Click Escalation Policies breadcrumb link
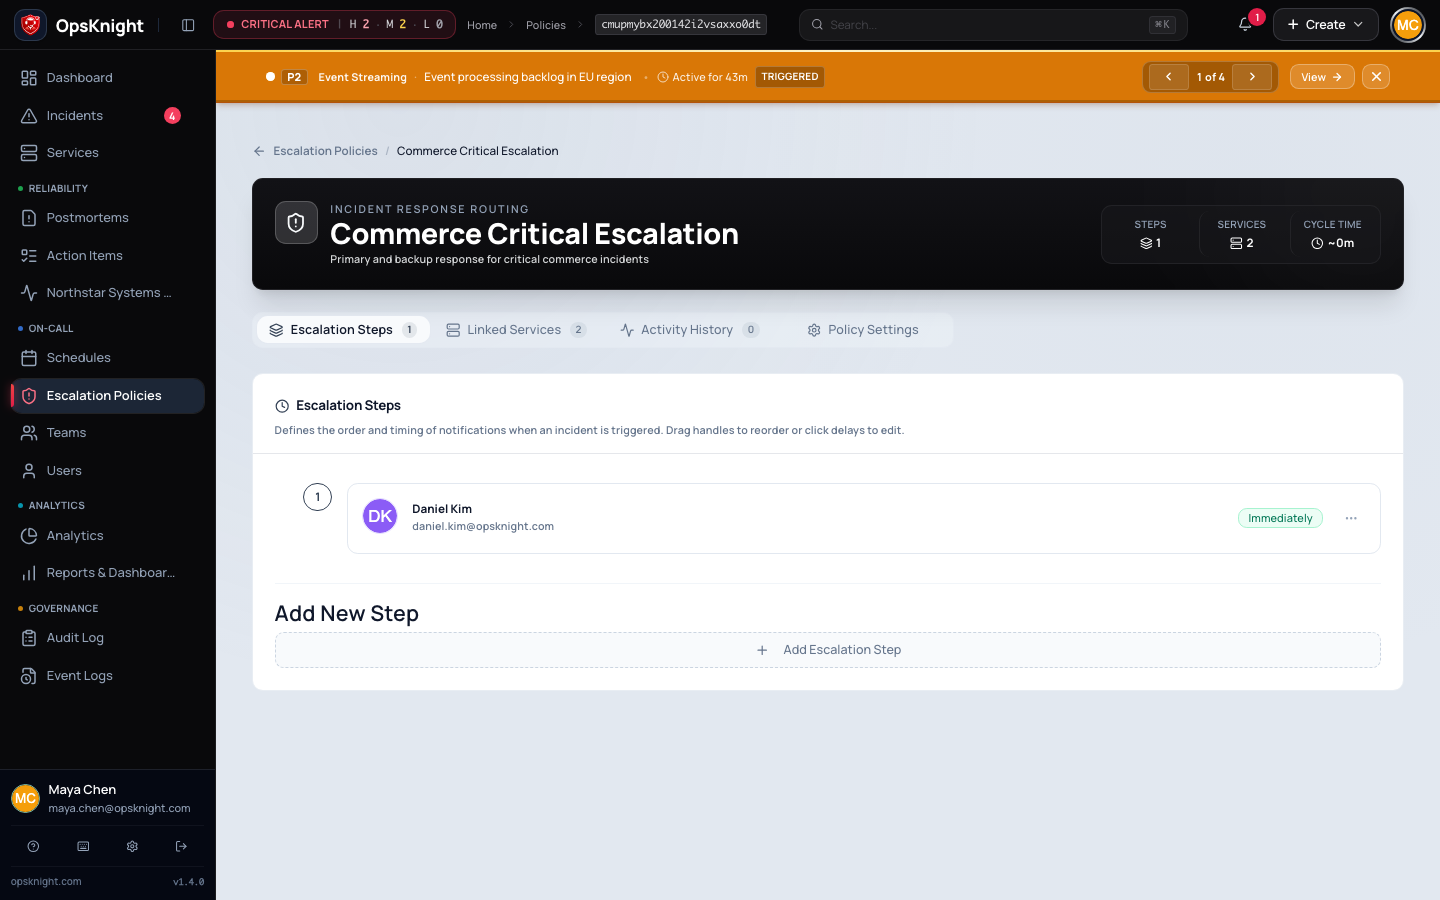 pos(325,151)
